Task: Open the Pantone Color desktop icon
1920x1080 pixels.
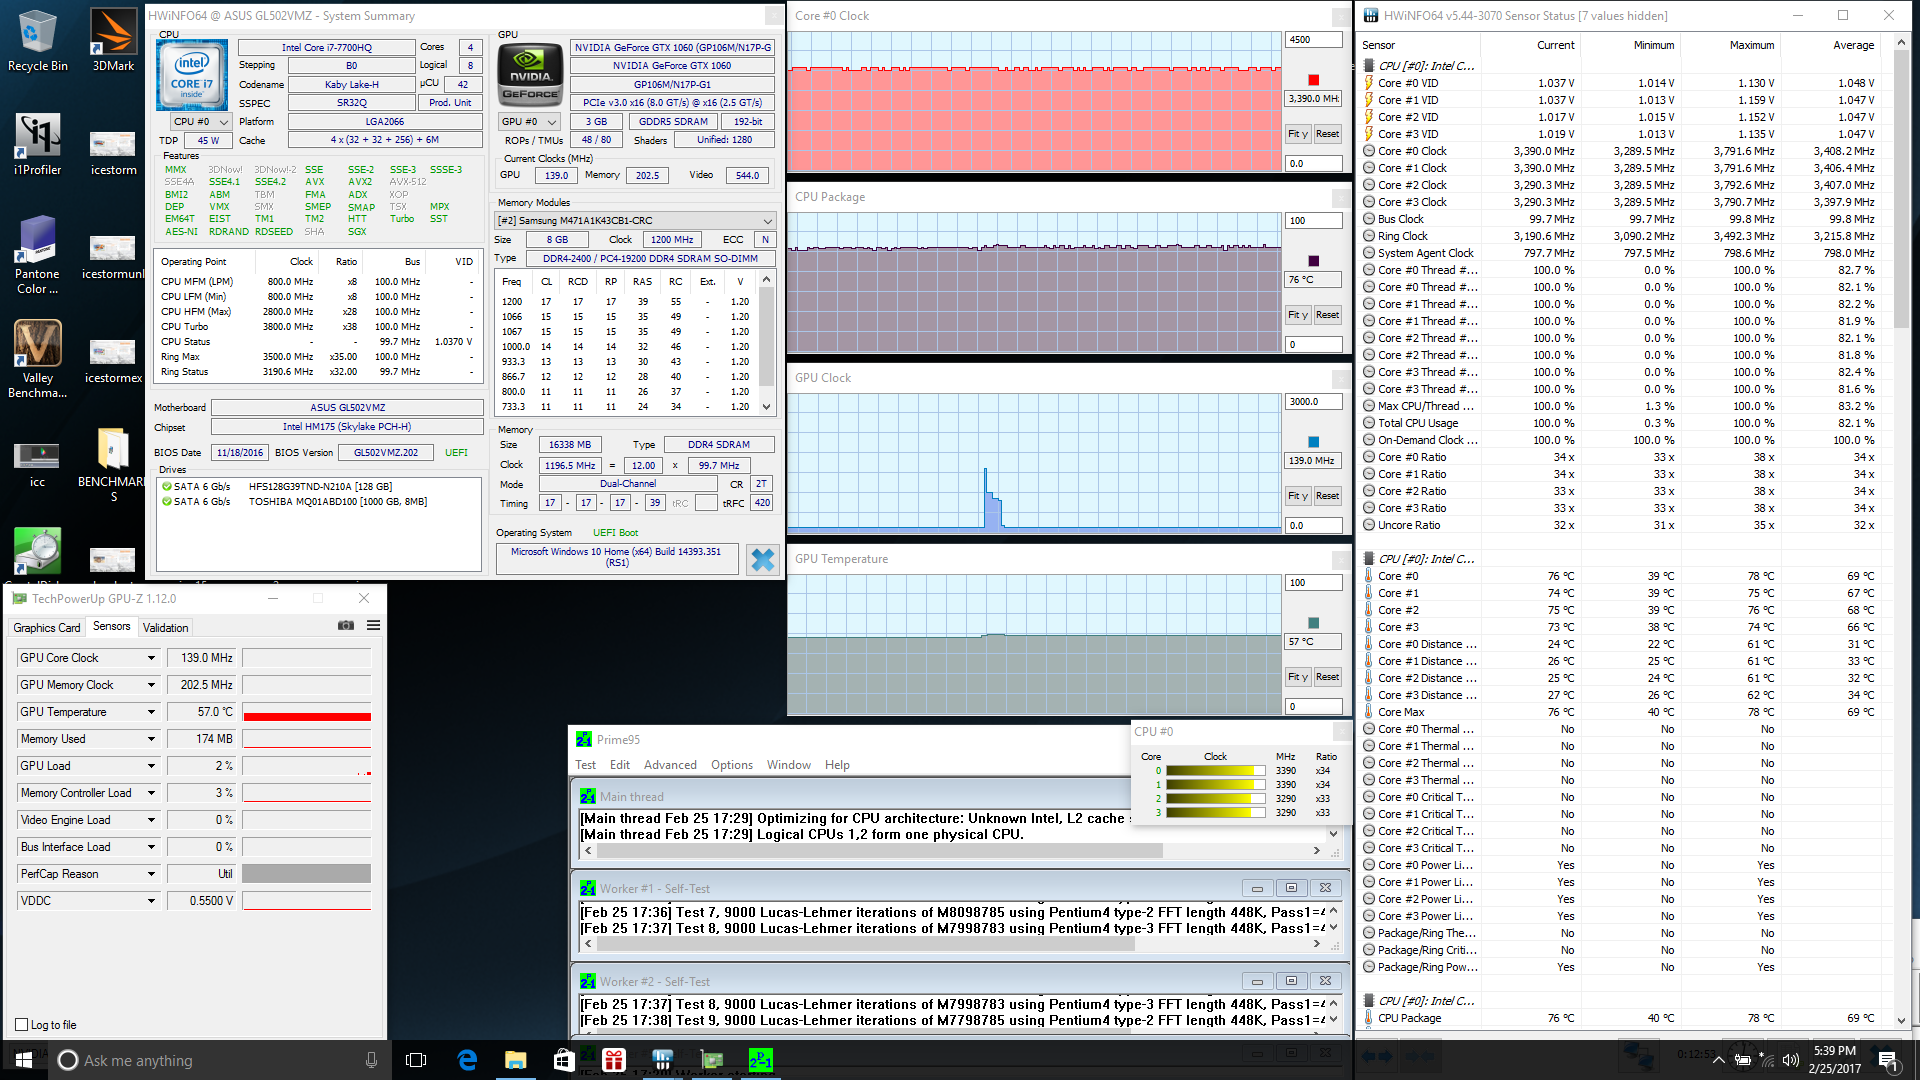Action: pos(37,255)
